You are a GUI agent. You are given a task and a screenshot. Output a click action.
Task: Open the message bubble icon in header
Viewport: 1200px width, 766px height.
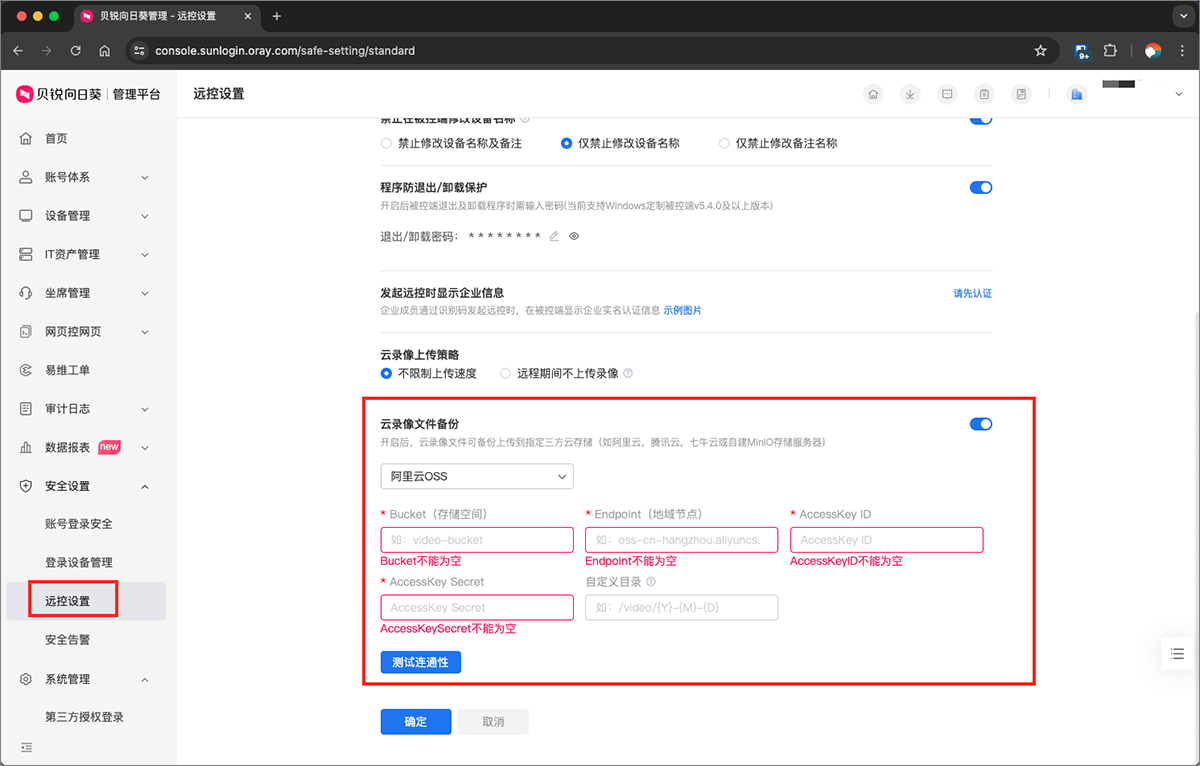(x=947, y=94)
